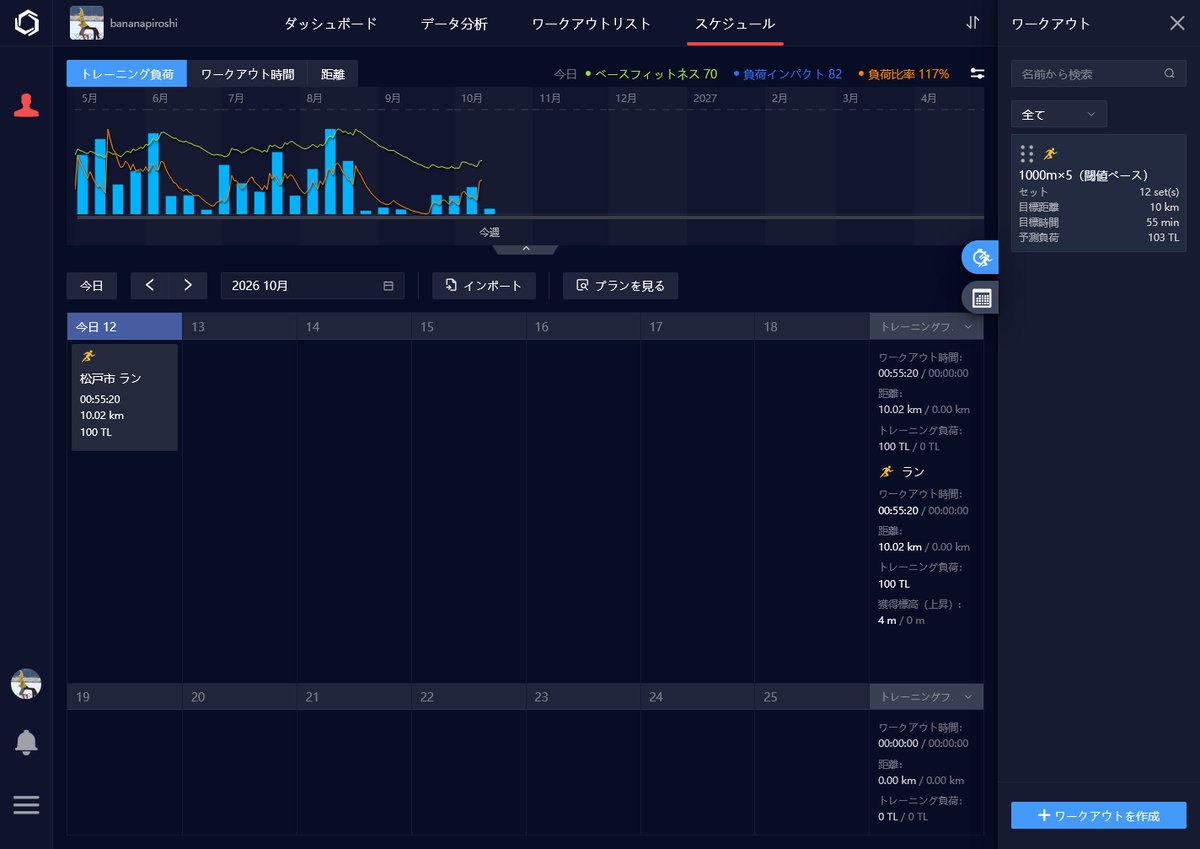1200x849 pixels.
Task: Click the magnifier search icon
Action: (x=1169, y=73)
